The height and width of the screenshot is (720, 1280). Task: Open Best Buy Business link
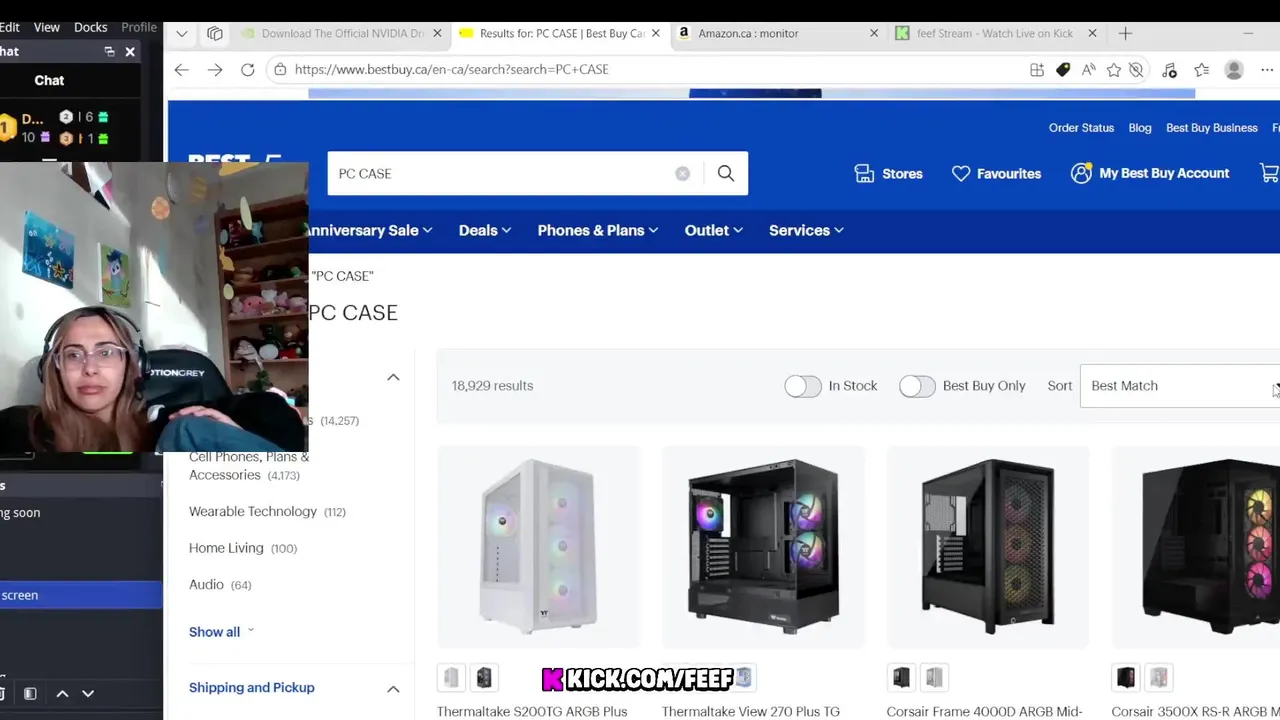(1211, 128)
